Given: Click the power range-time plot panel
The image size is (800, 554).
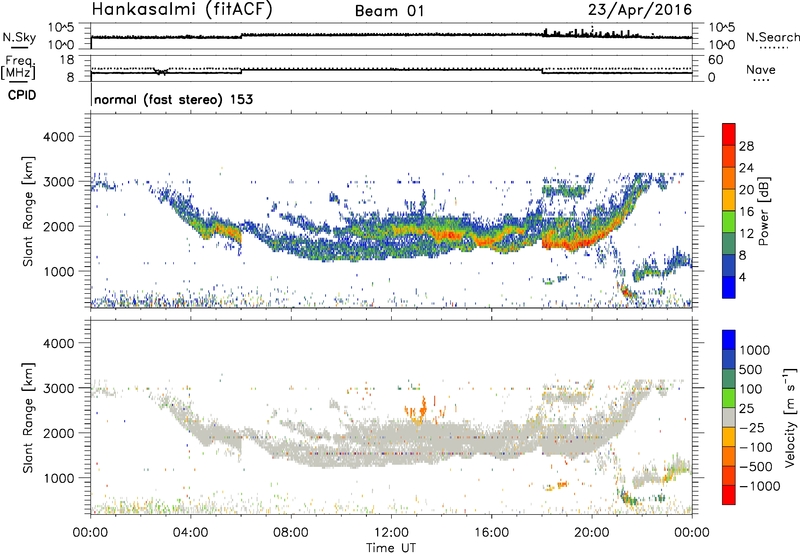Looking at the screenshot, I should pyautogui.click(x=391, y=210).
